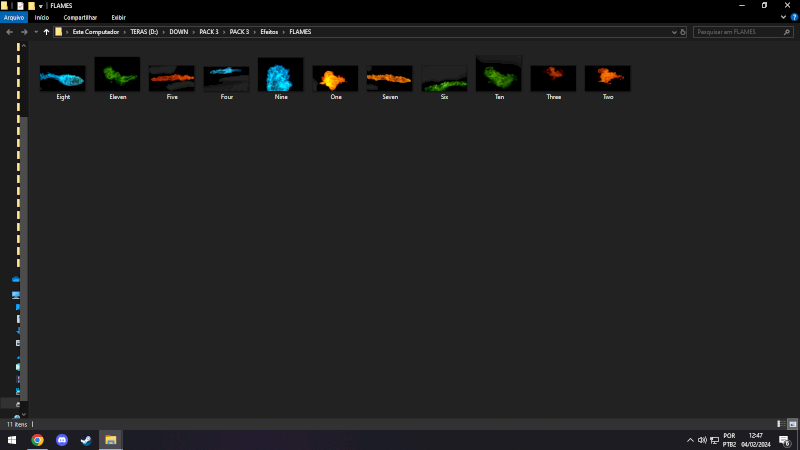Click the search magnifier icon

pyautogui.click(x=787, y=32)
